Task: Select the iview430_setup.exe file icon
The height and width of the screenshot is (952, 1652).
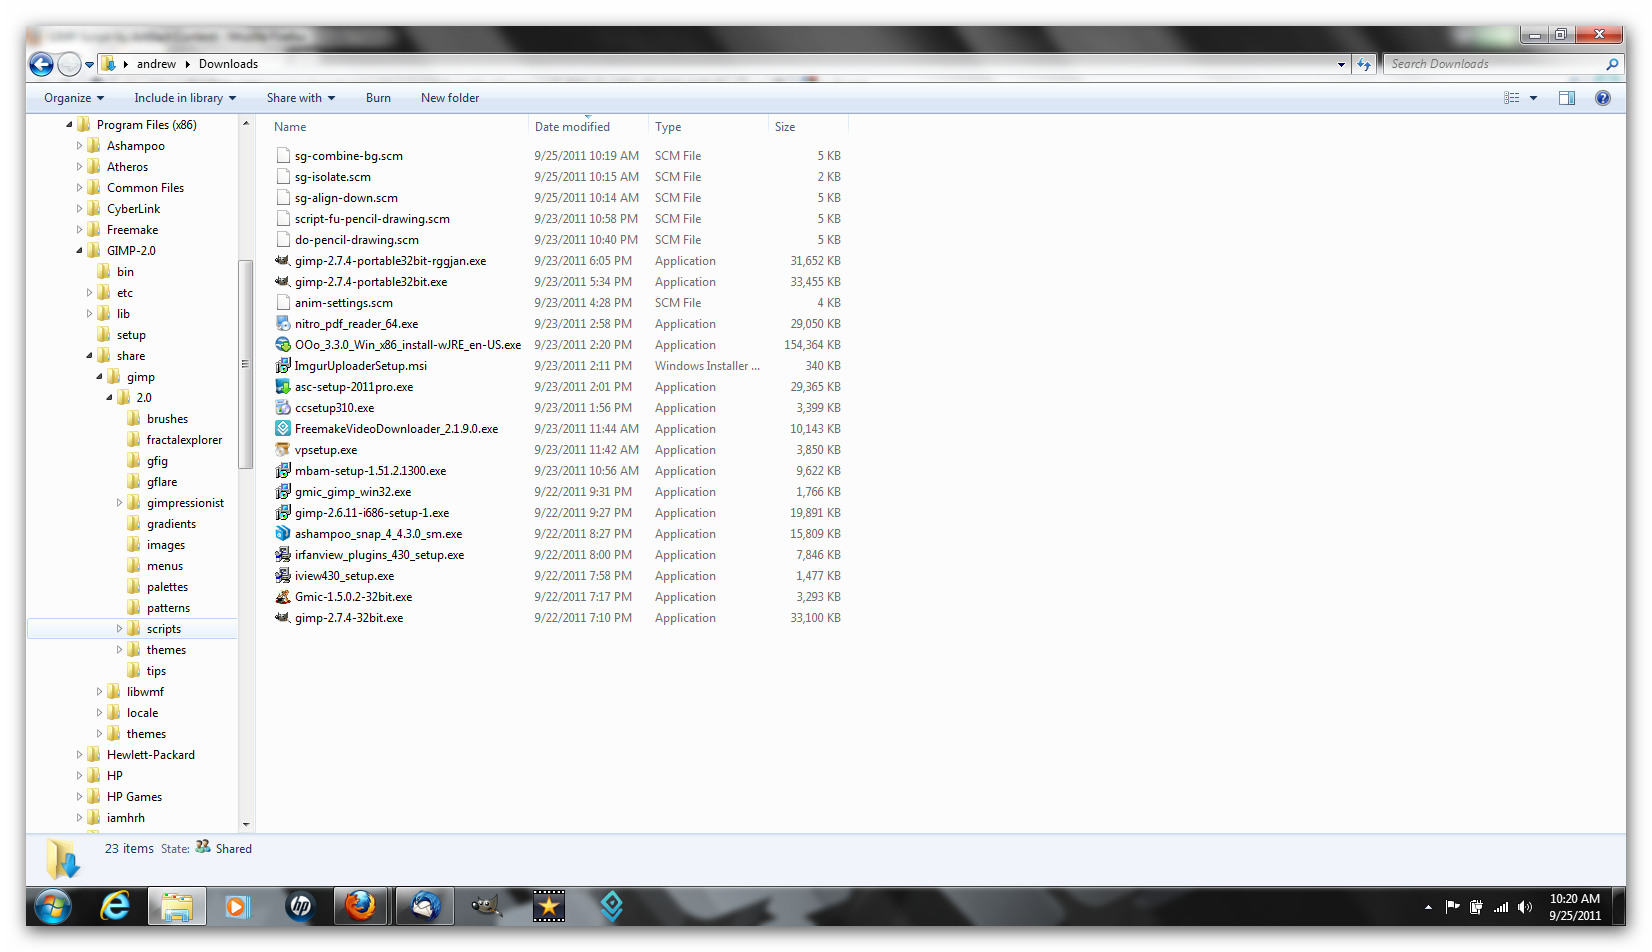Action: point(283,576)
